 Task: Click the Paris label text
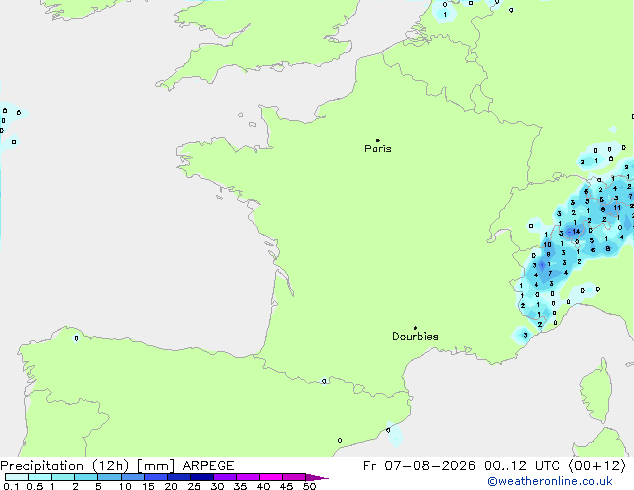click(378, 148)
